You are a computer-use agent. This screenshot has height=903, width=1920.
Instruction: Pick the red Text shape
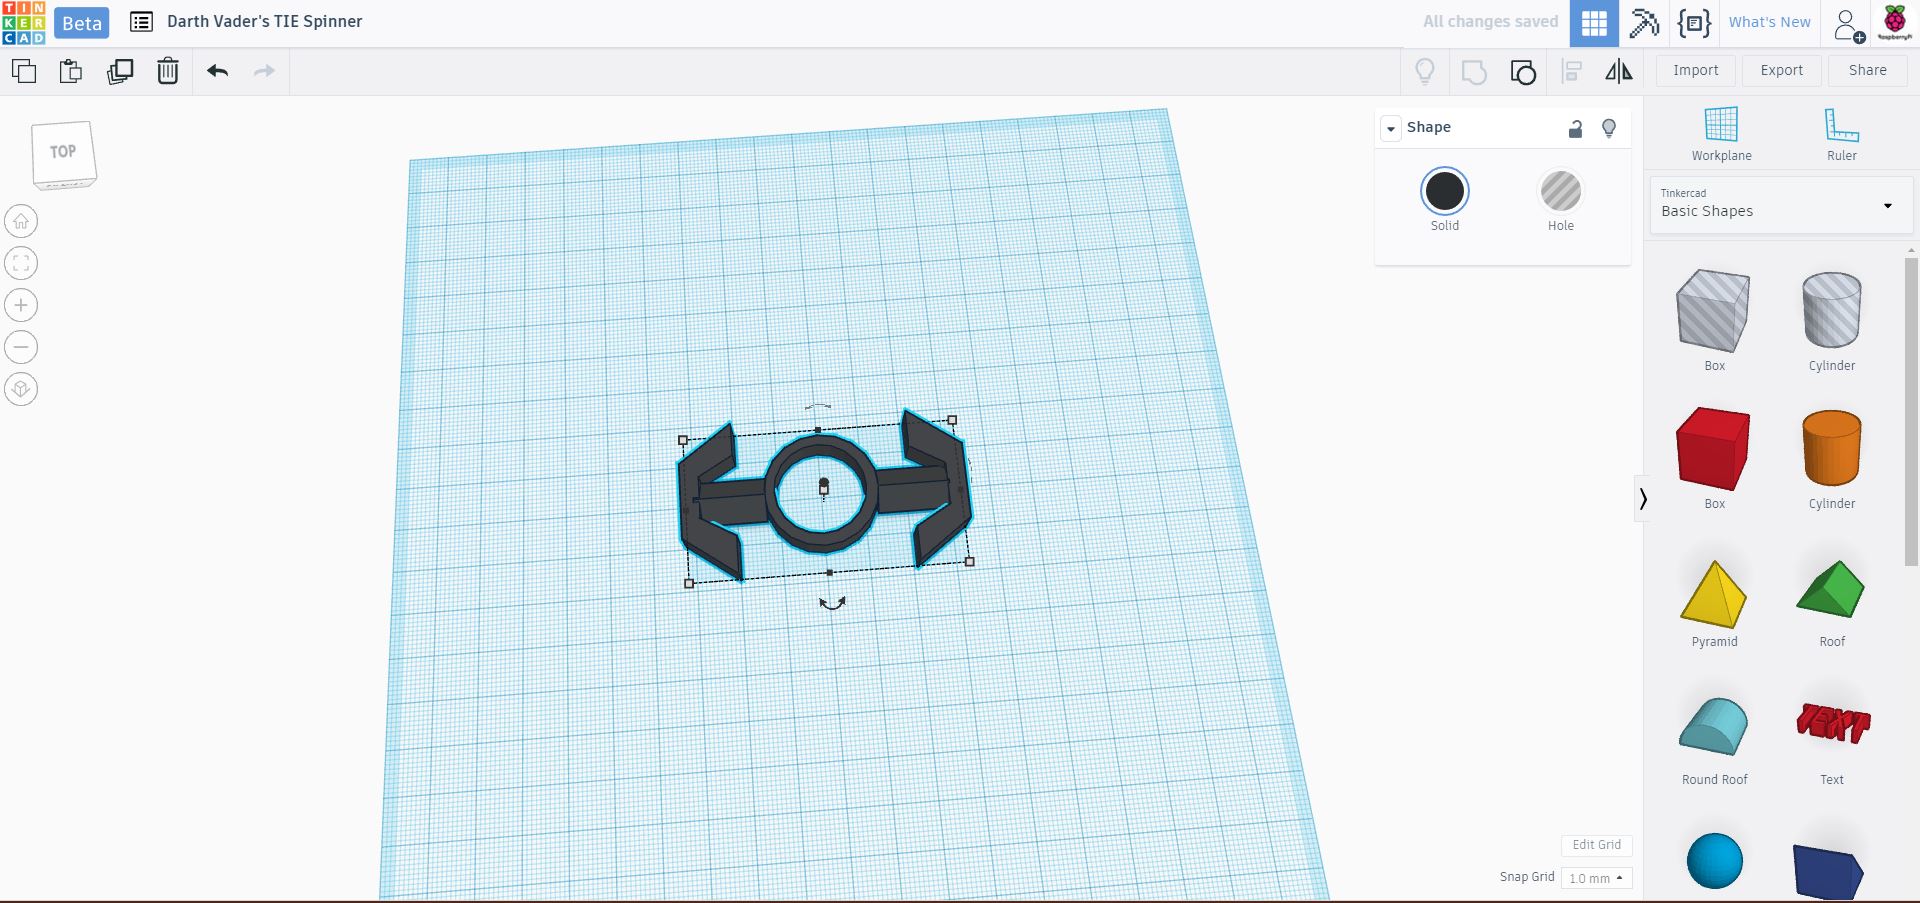pyautogui.click(x=1832, y=722)
